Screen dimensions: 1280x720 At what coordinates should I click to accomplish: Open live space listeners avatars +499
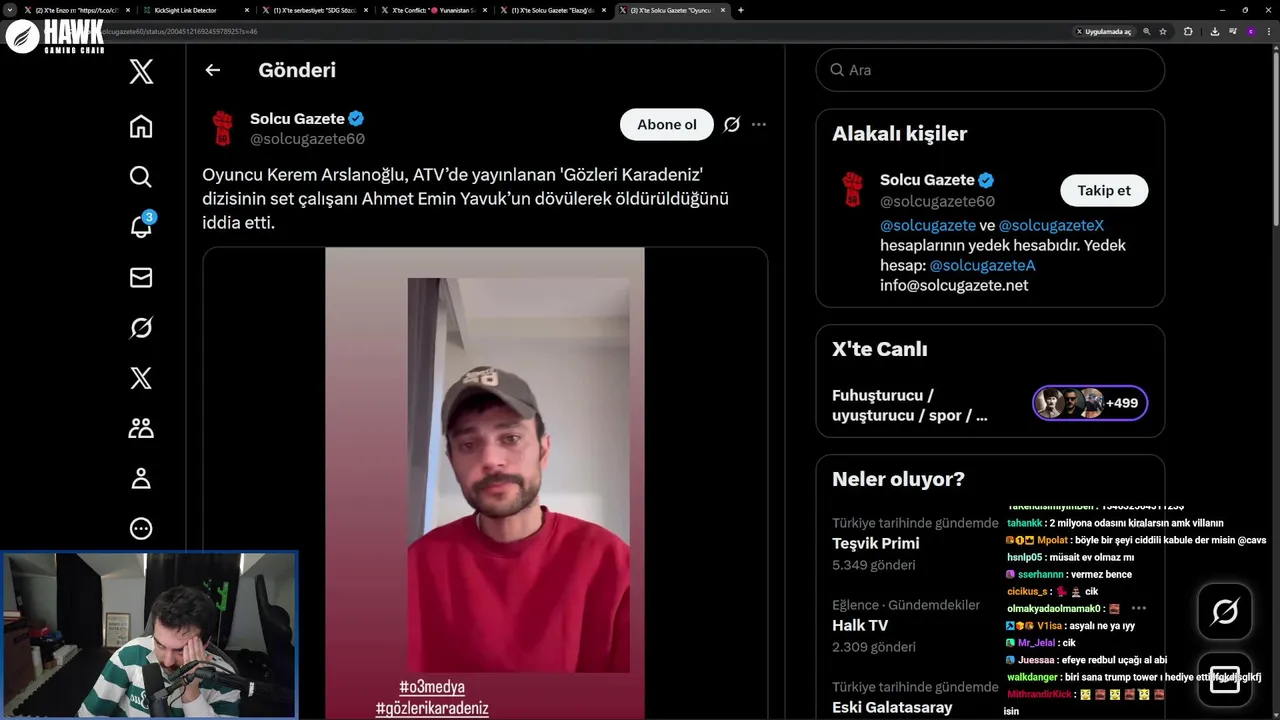pyautogui.click(x=1090, y=403)
